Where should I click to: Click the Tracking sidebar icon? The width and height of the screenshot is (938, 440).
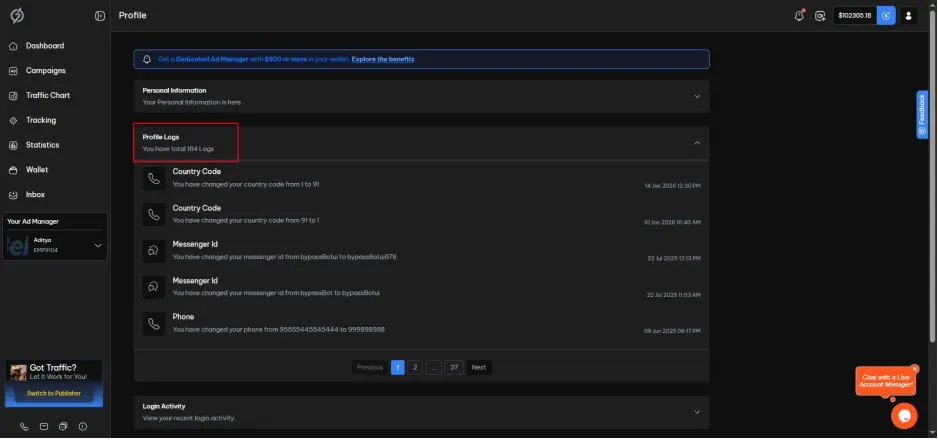click(13, 121)
